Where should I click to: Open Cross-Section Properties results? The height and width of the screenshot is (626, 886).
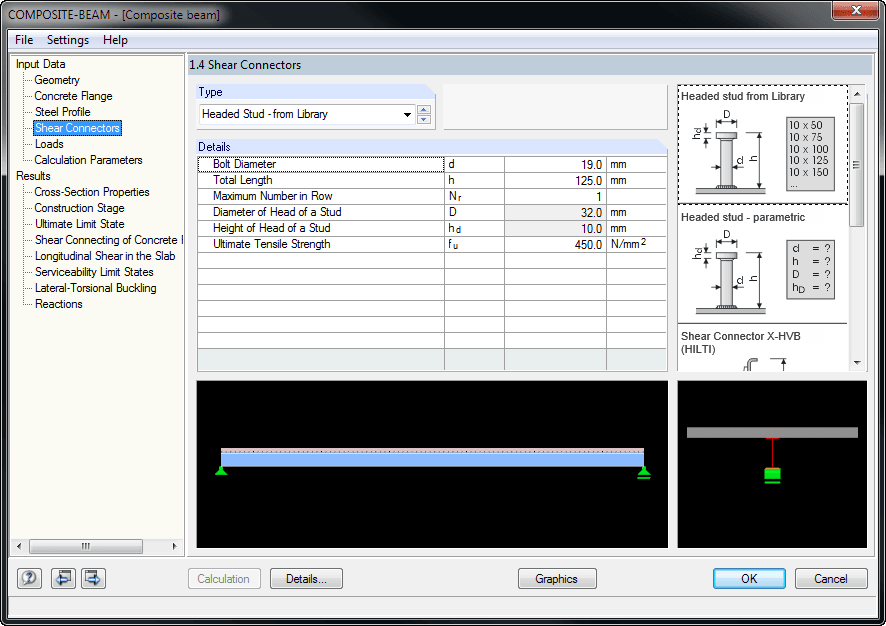(92, 192)
